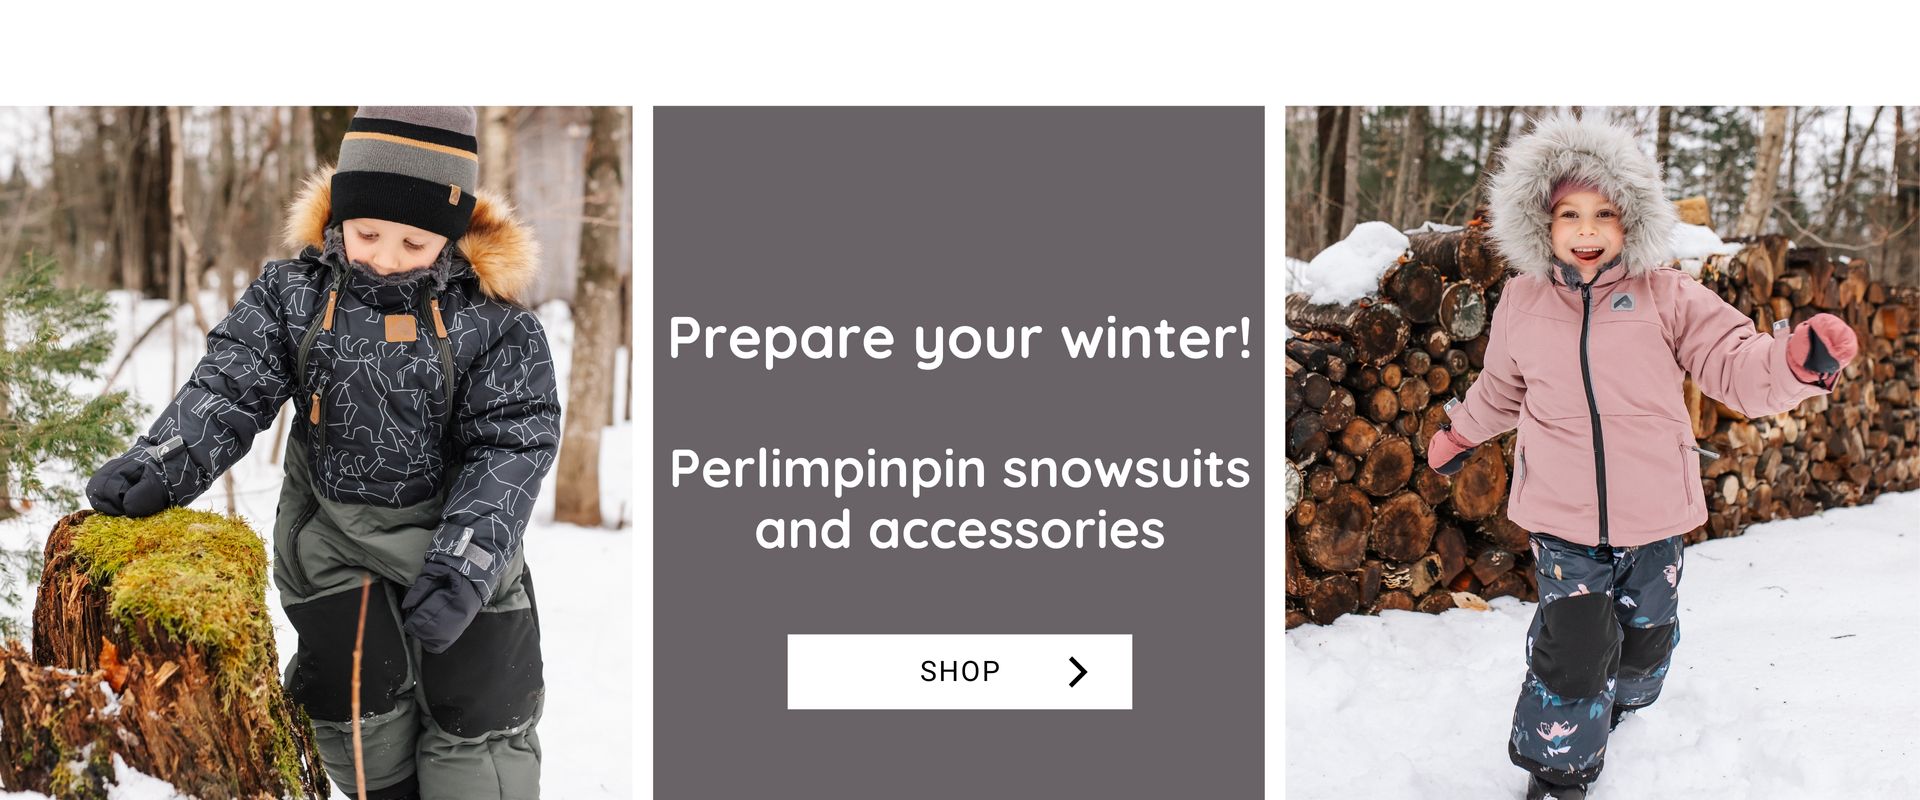Open the boy in snowsuit photo
This screenshot has height=800, width=1920.
(x=316, y=453)
